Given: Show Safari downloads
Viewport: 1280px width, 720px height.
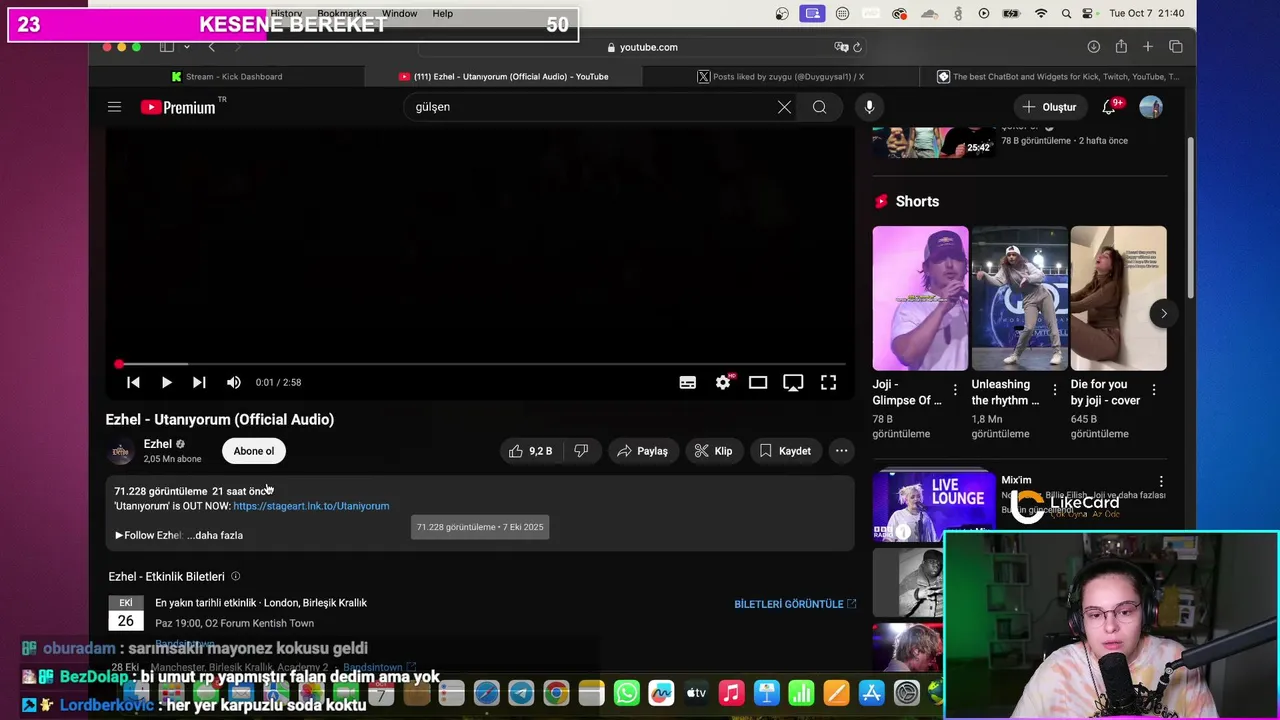Looking at the screenshot, I should pyautogui.click(x=1093, y=47).
